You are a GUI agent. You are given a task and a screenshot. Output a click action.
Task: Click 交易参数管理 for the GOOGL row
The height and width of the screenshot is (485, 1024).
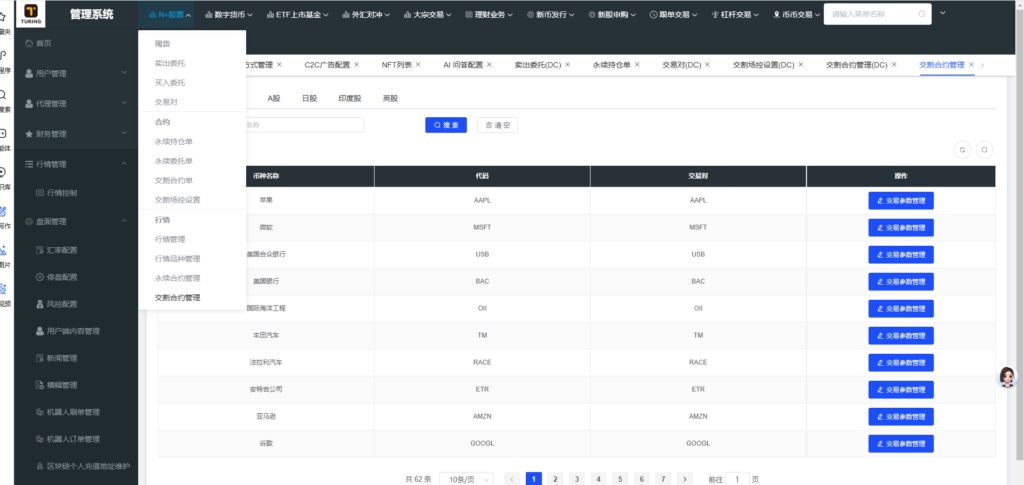tap(901, 443)
